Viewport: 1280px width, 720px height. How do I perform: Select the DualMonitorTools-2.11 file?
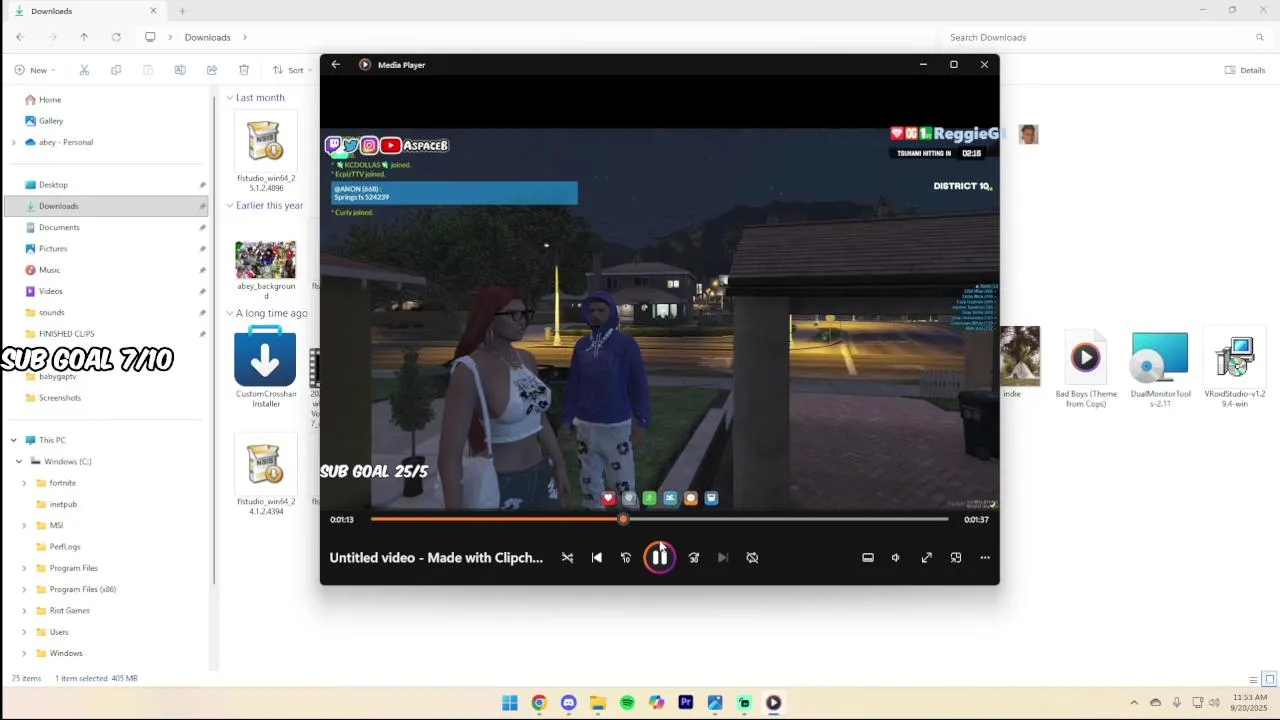1160,368
